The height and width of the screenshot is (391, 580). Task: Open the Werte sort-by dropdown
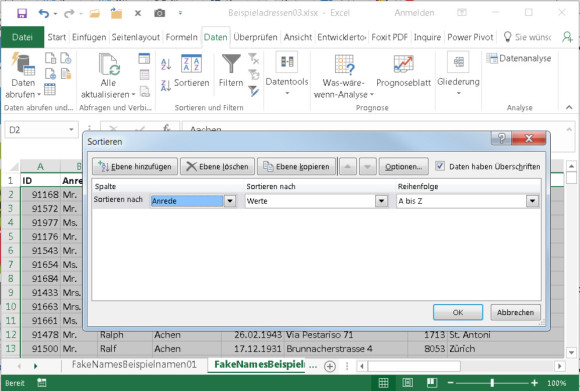click(381, 201)
